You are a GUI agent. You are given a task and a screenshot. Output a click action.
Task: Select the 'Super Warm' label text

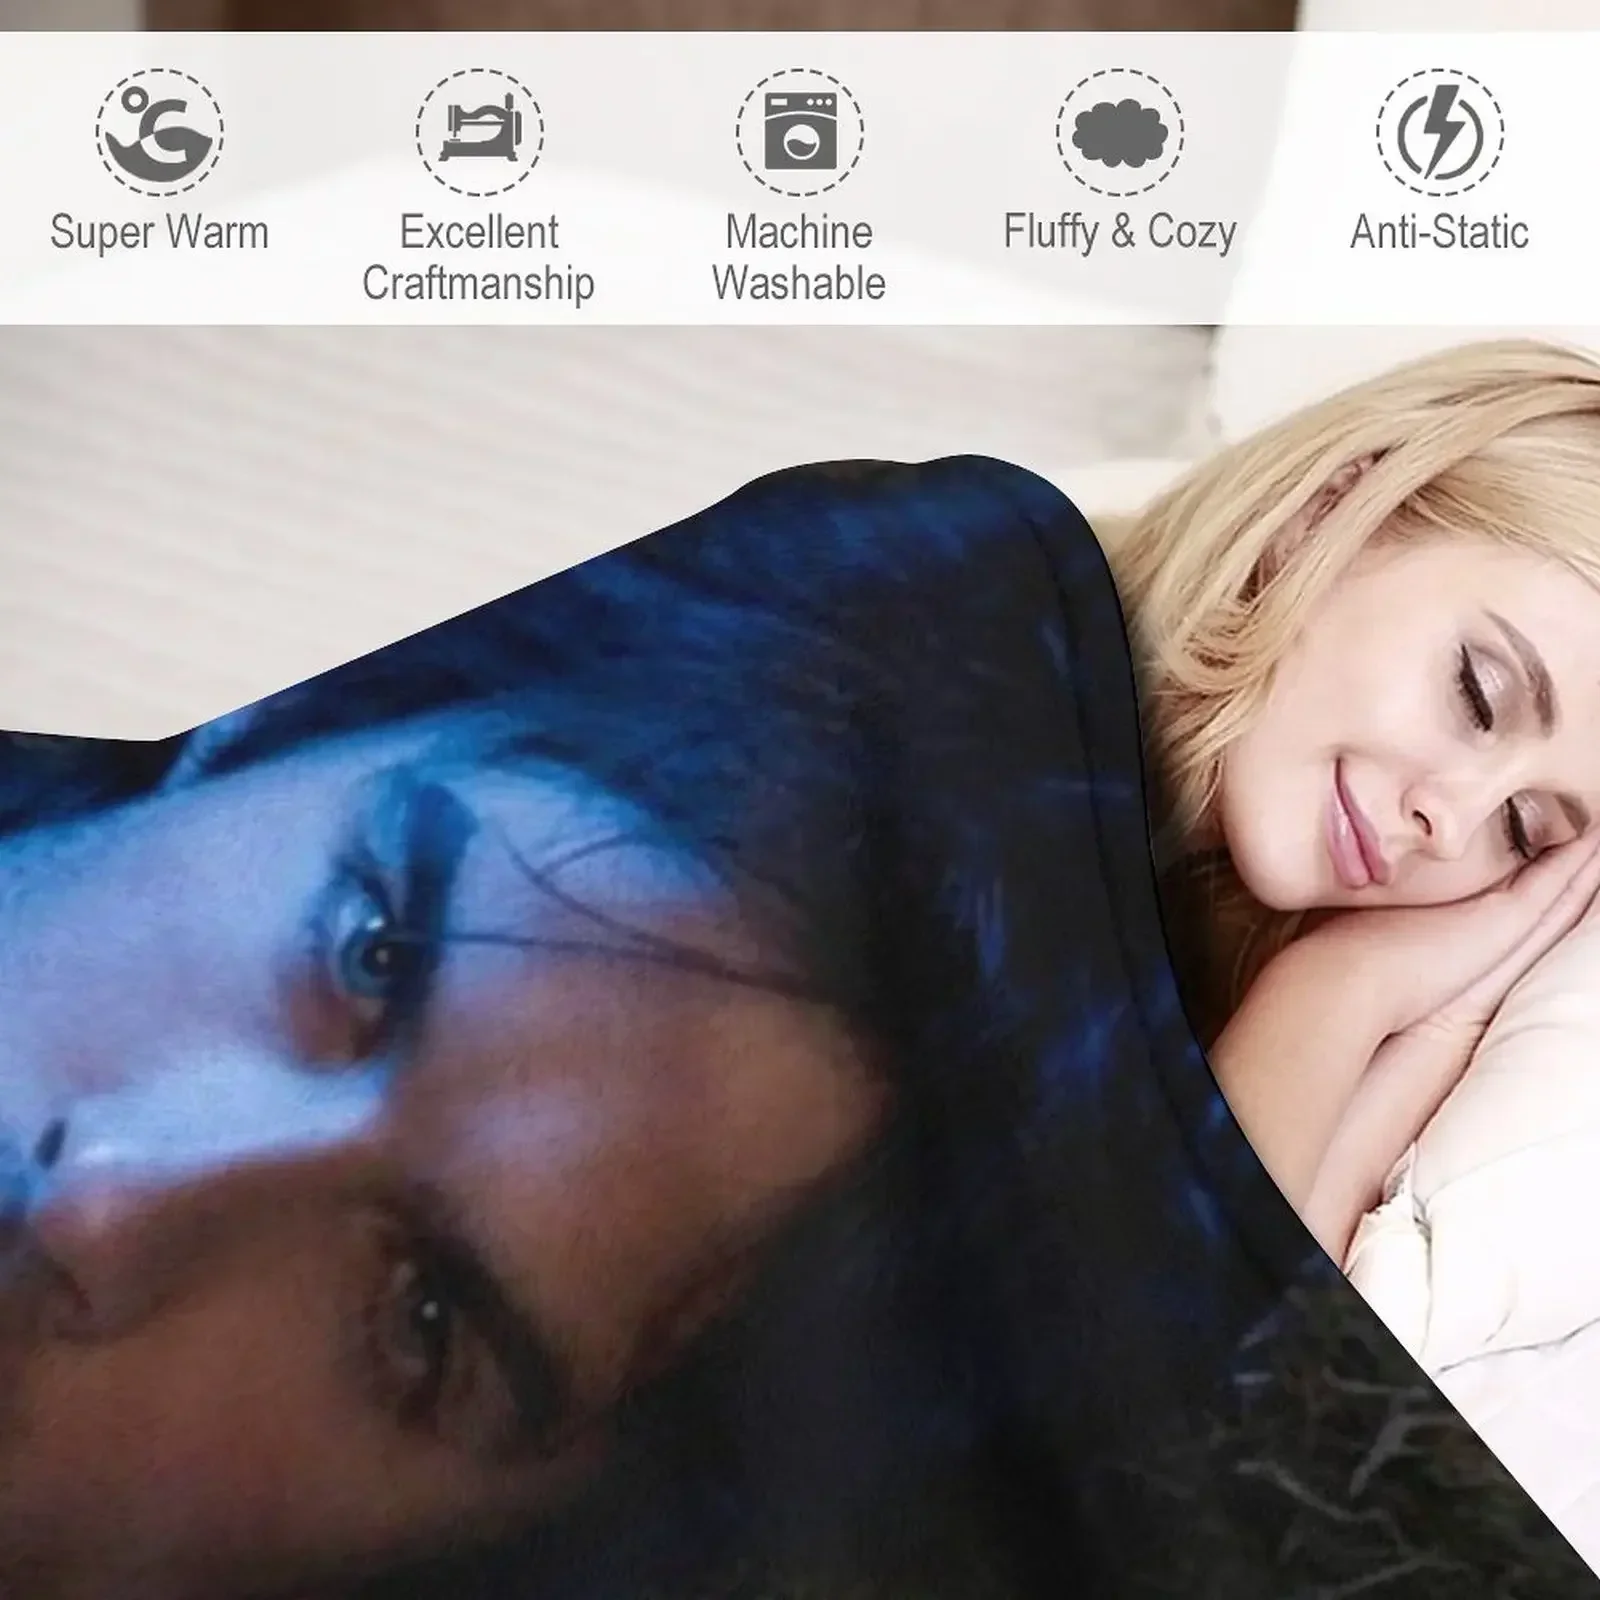tap(160, 232)
